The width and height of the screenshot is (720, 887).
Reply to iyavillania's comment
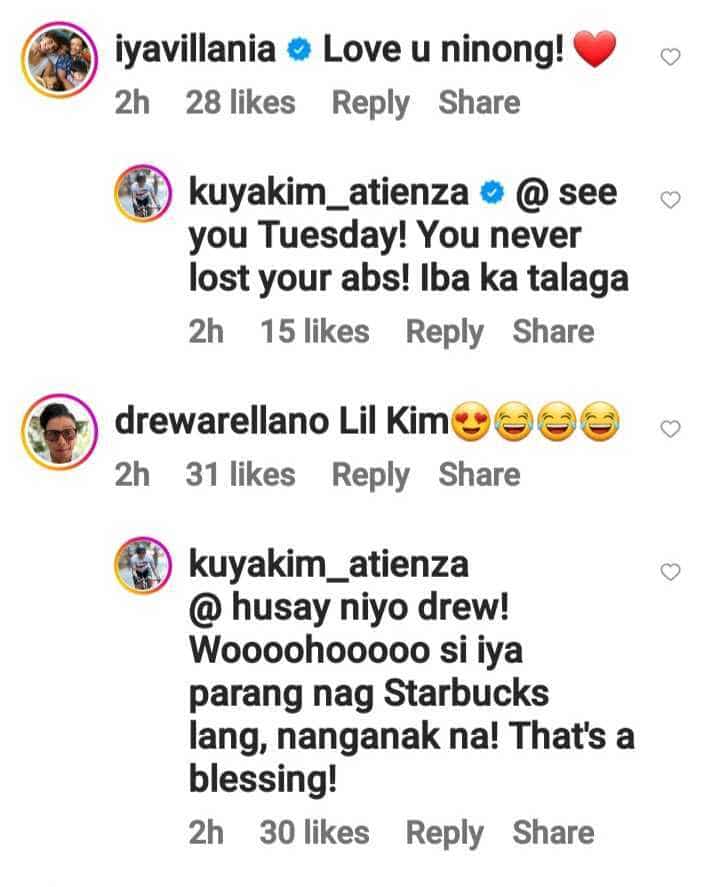(x=370, y=104)
